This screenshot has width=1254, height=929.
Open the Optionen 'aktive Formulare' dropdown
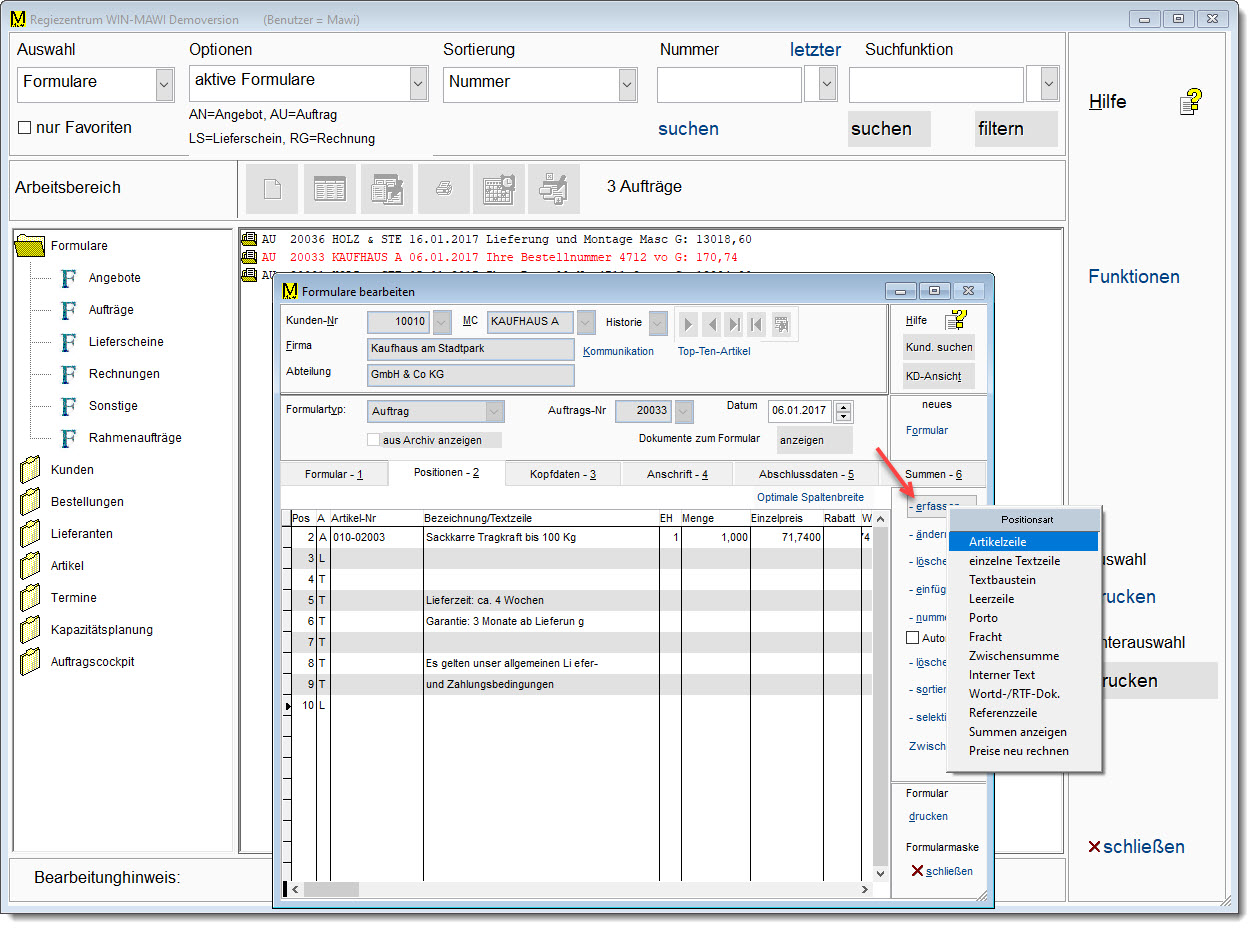tap(418, 85)
